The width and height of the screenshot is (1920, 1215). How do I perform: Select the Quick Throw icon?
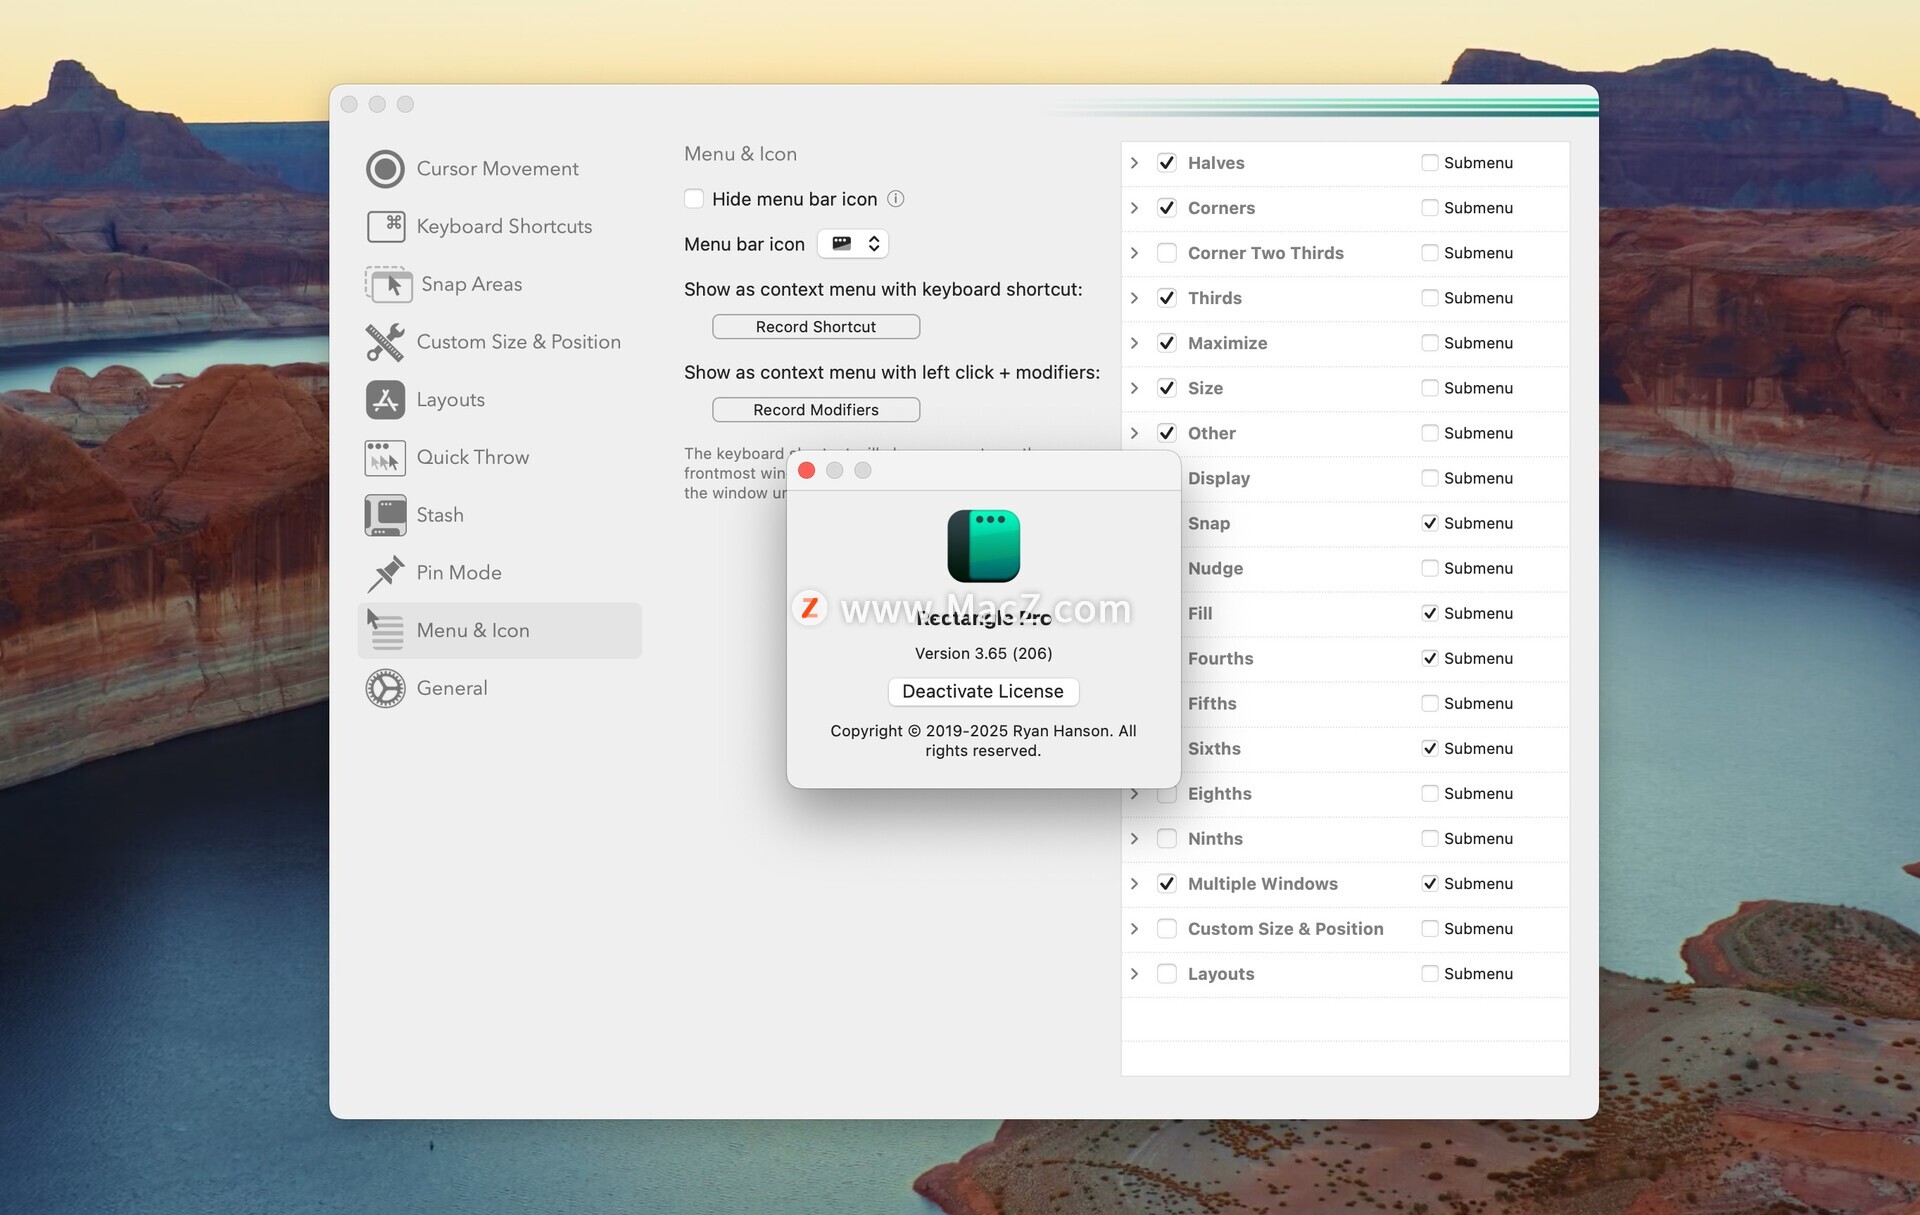[x=385, y=458]
